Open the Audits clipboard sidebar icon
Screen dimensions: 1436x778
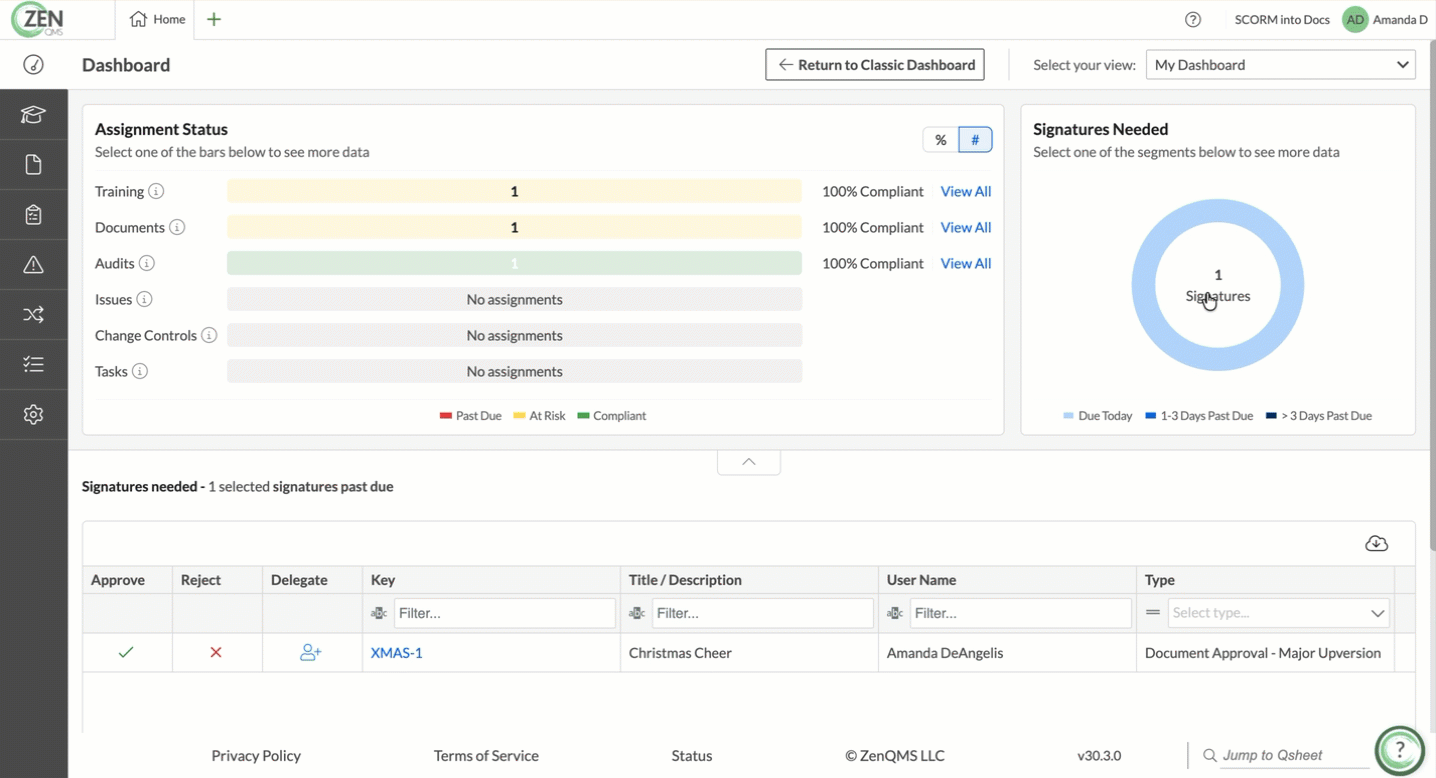tap(33, 215)
